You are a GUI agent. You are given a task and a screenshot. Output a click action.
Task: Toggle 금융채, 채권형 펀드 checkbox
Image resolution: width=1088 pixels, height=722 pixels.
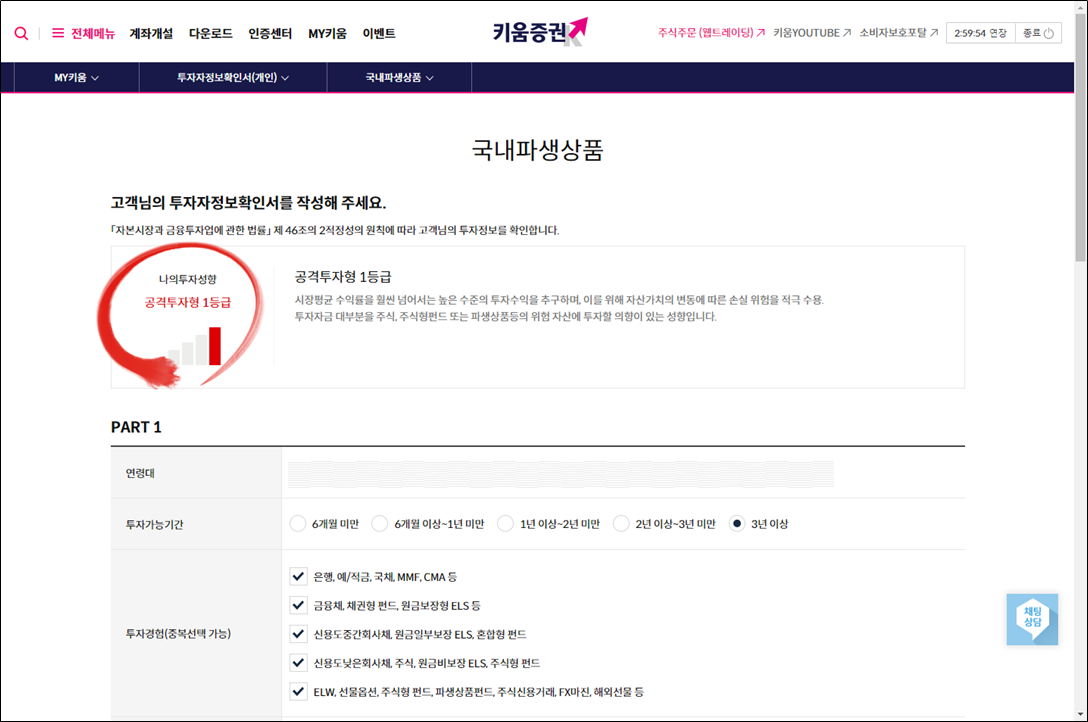[x=298, y=605]
